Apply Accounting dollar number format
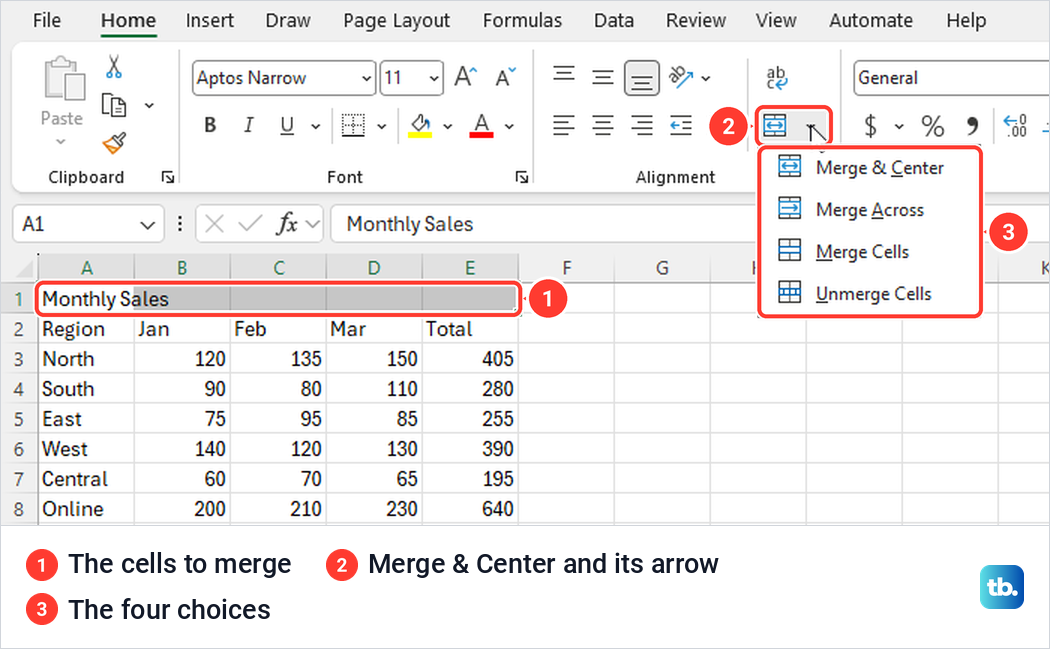The width and height of the screenshot is (1050, 649). tap(871, 125)
